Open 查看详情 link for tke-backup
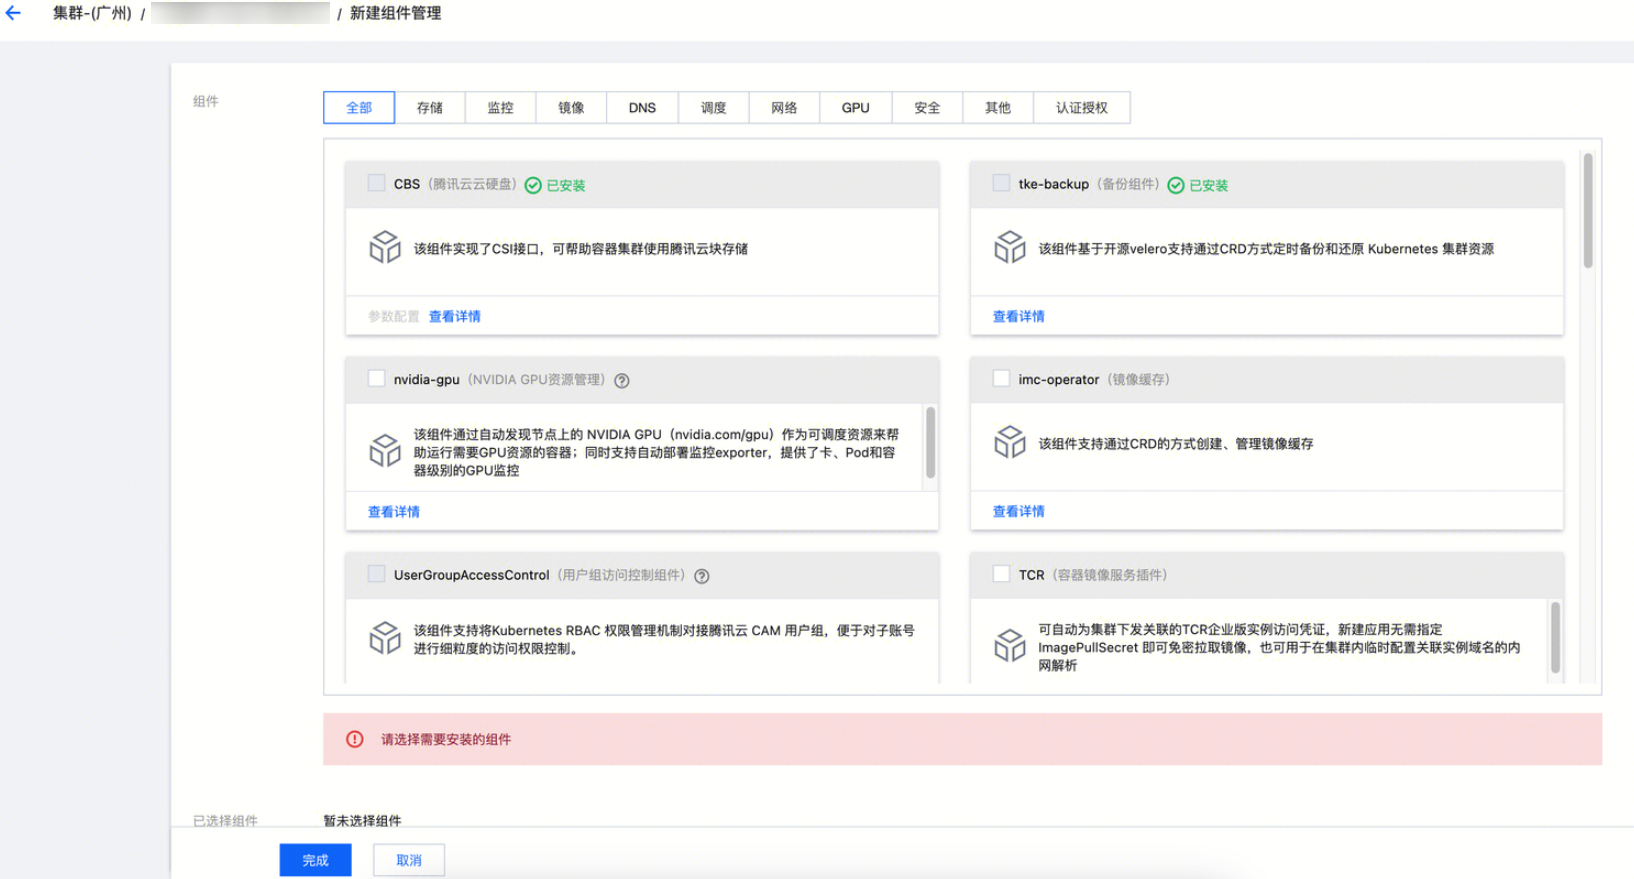1634x879 pixels. click(x=1018, y=316)
